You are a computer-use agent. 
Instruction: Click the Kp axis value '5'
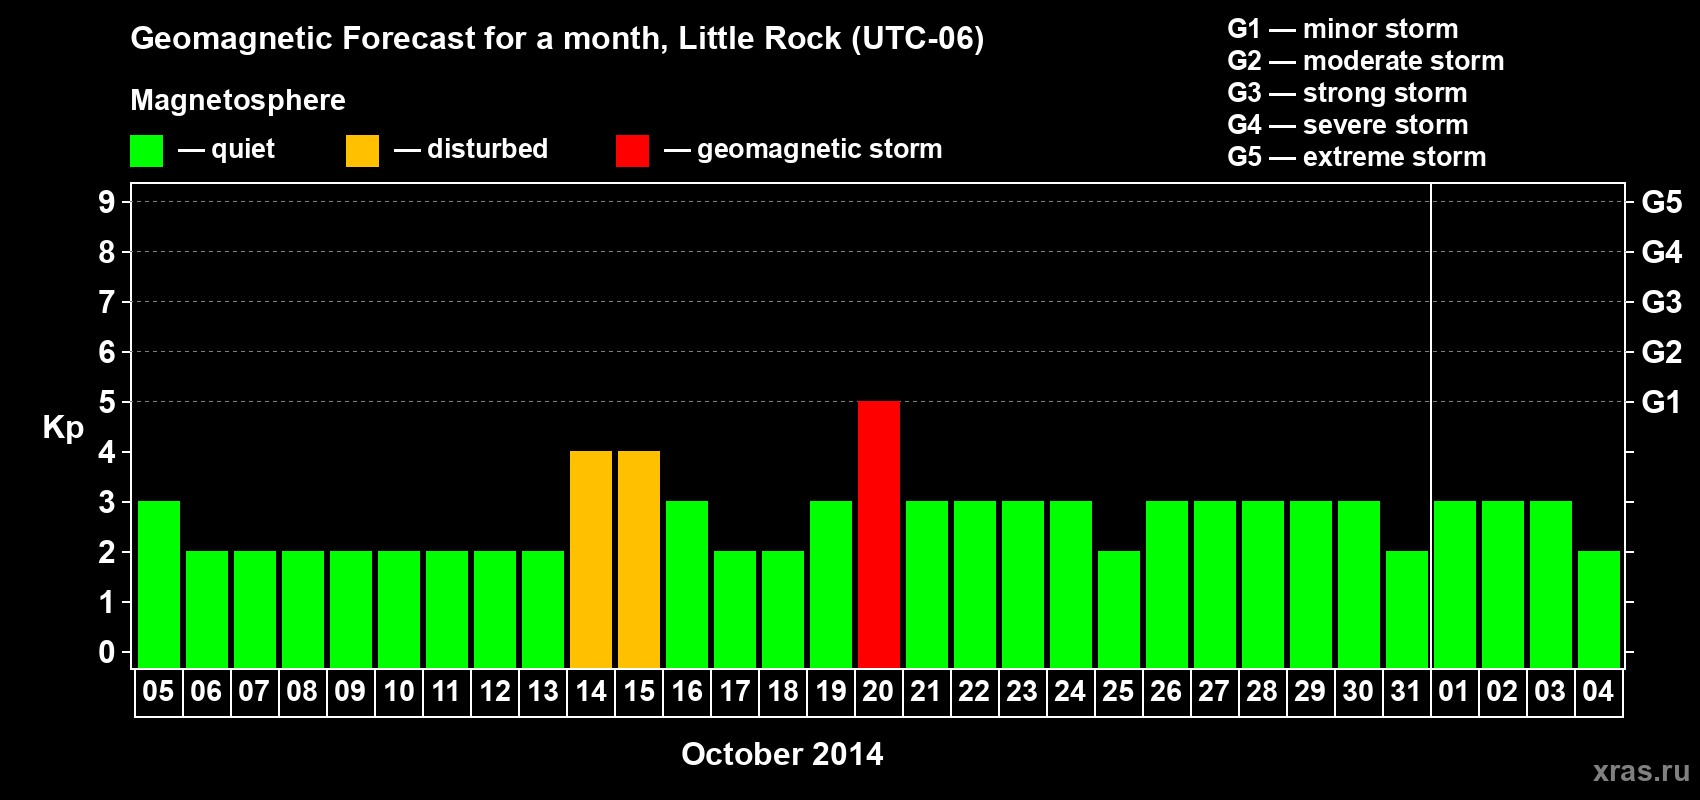pos(107,402)
